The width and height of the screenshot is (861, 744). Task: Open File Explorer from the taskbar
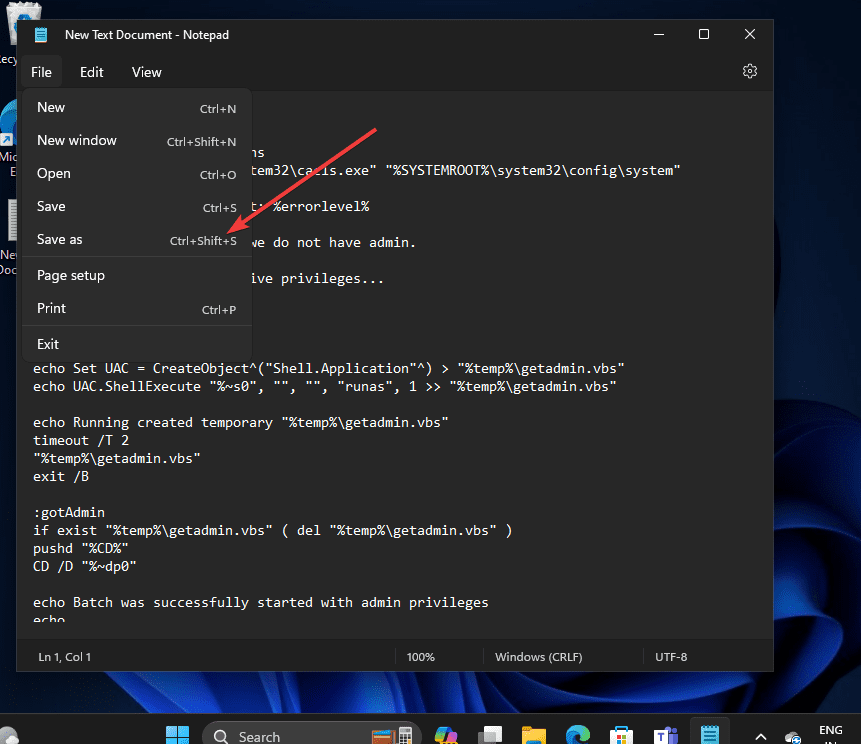(534, 735)
